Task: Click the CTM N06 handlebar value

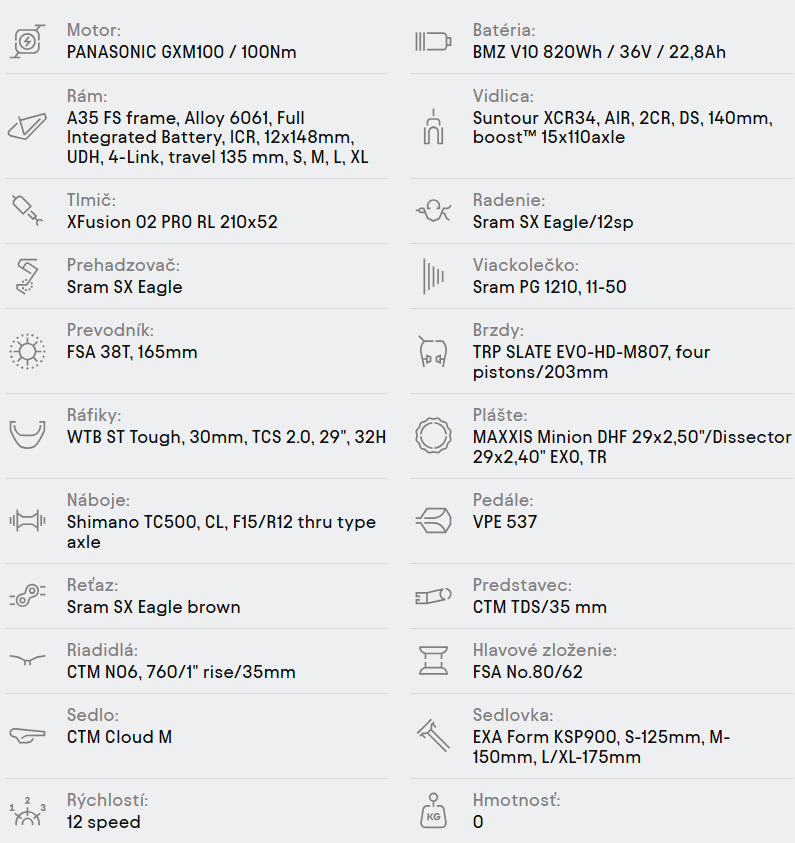Action: coord(181,672)
